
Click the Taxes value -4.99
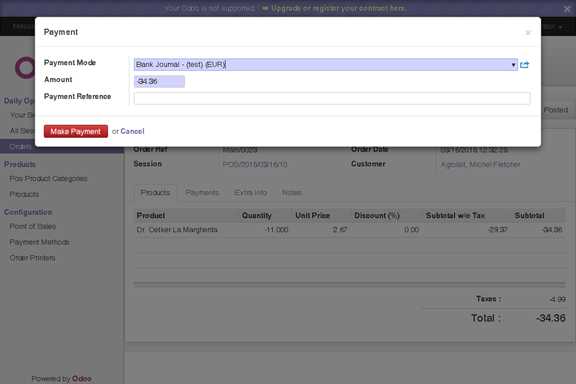click(558, 299)
